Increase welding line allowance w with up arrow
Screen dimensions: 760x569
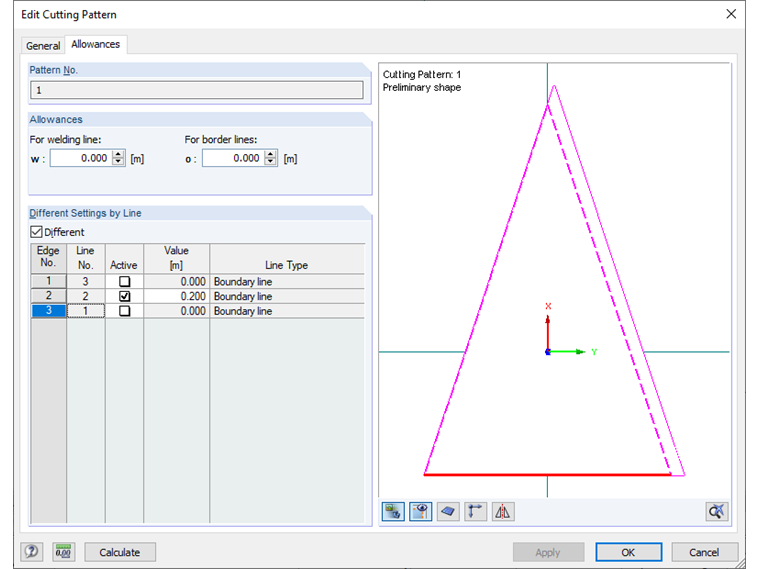118,154
